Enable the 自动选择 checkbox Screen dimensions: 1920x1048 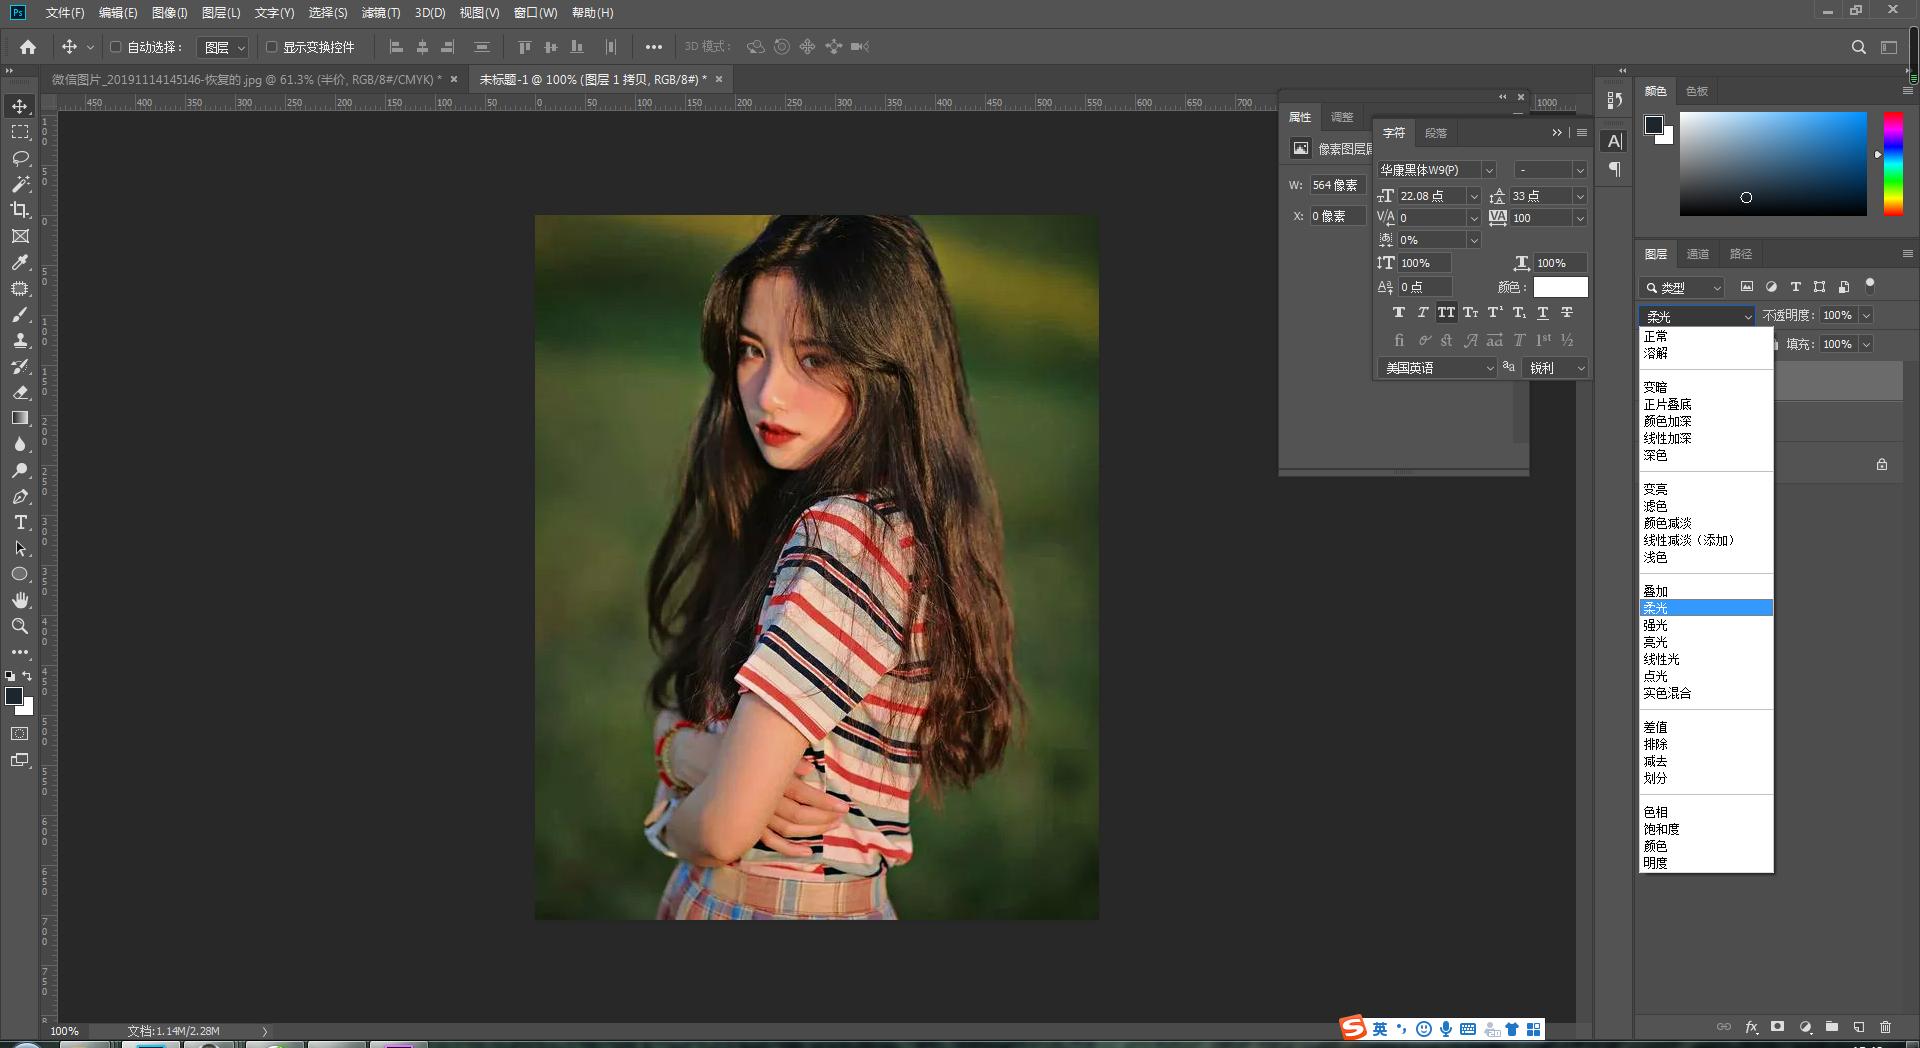pyautogui.click(x=115, y=47)
